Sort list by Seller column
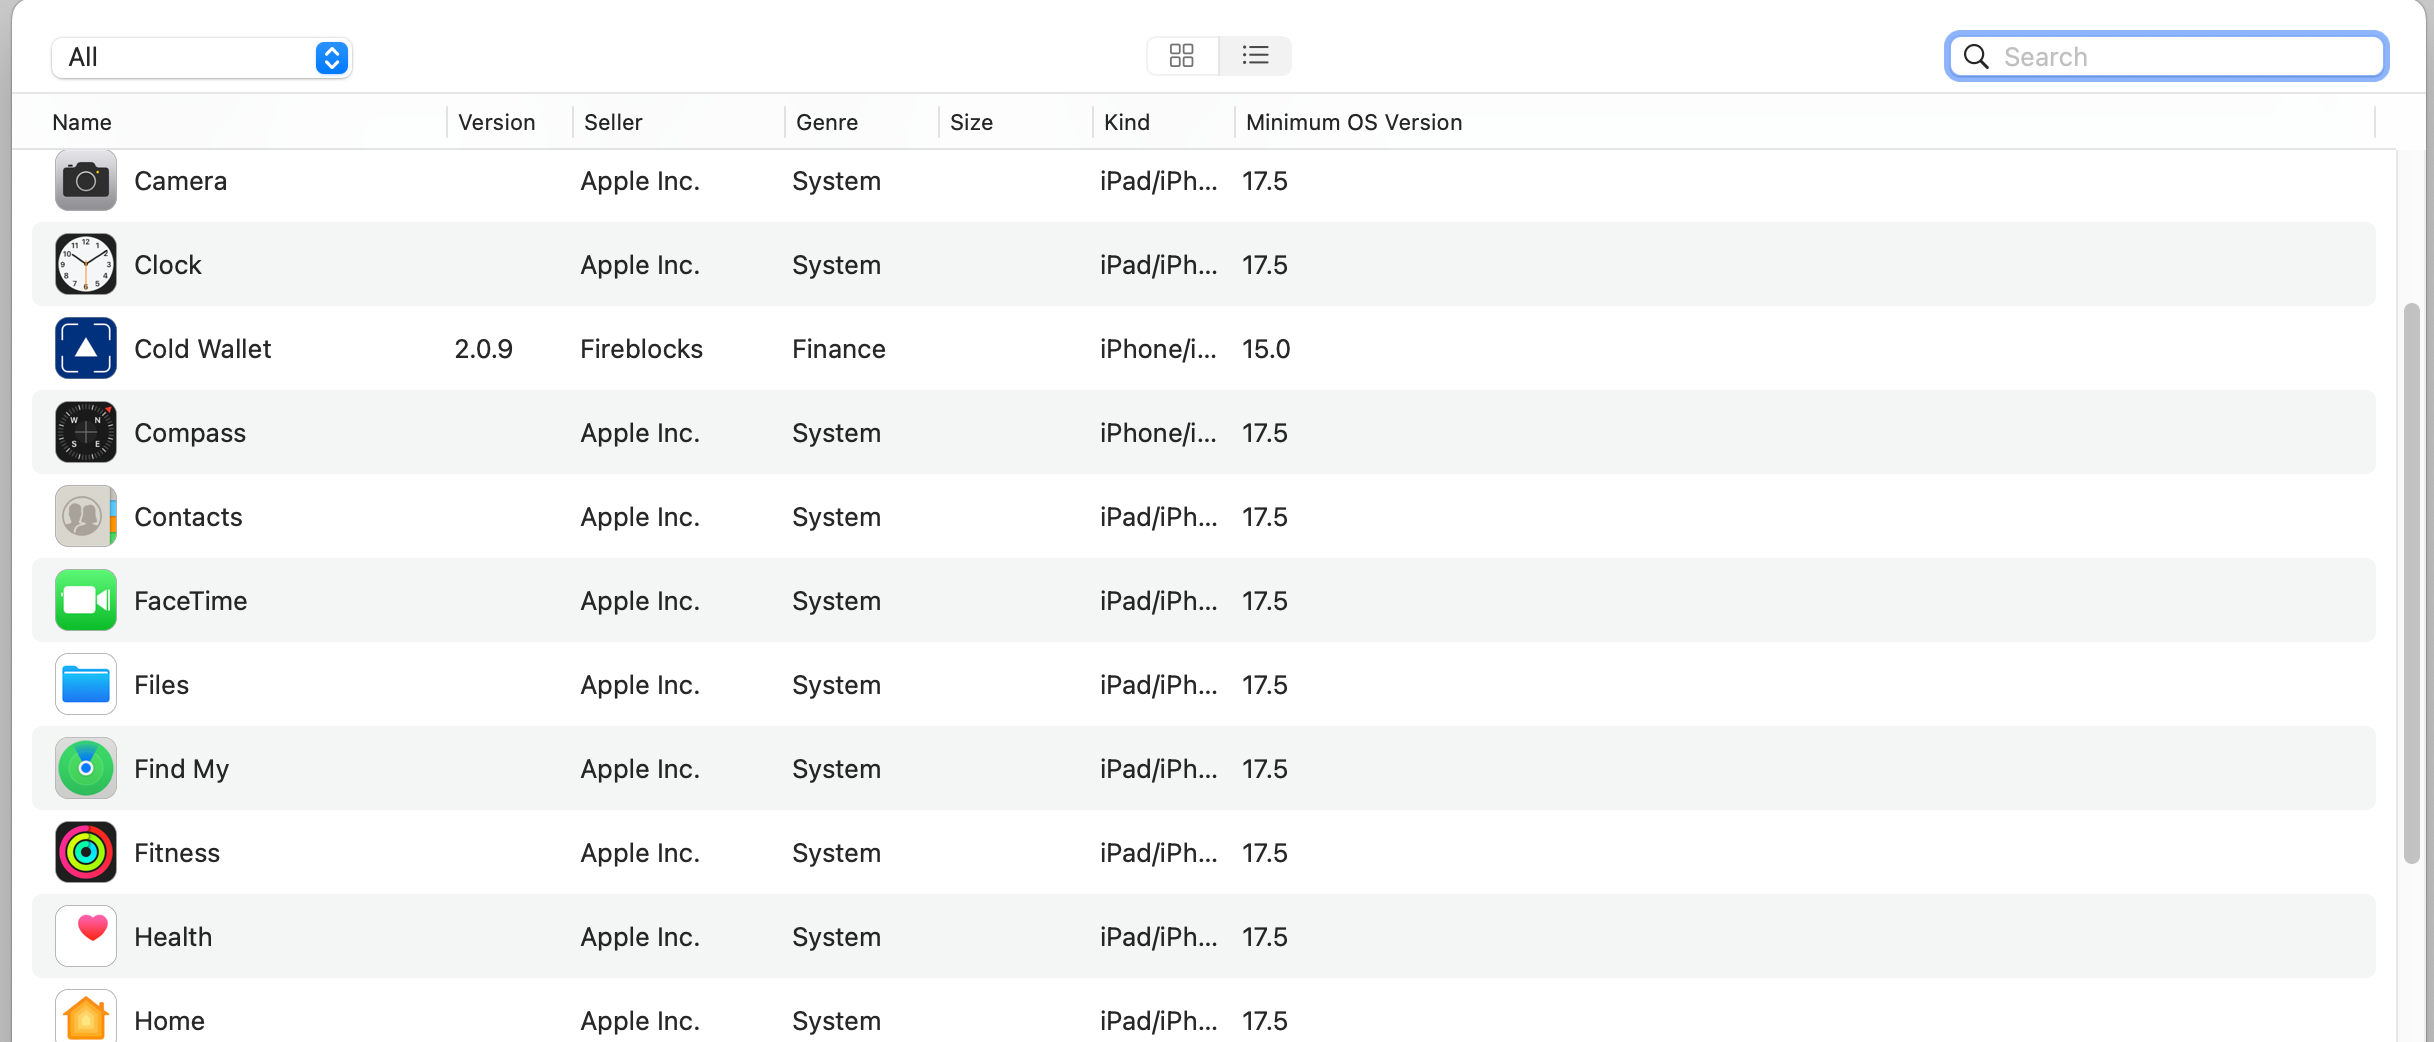The width and height of the screenshot is (2434, 1042). (613, 122)
